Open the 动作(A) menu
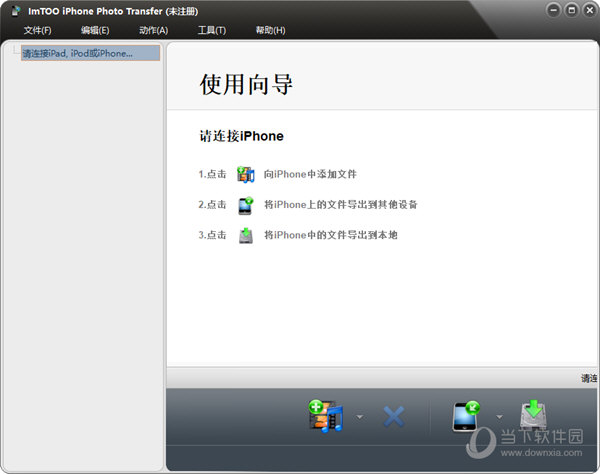Viewport: 600px width, 474px height. (153, 30)
